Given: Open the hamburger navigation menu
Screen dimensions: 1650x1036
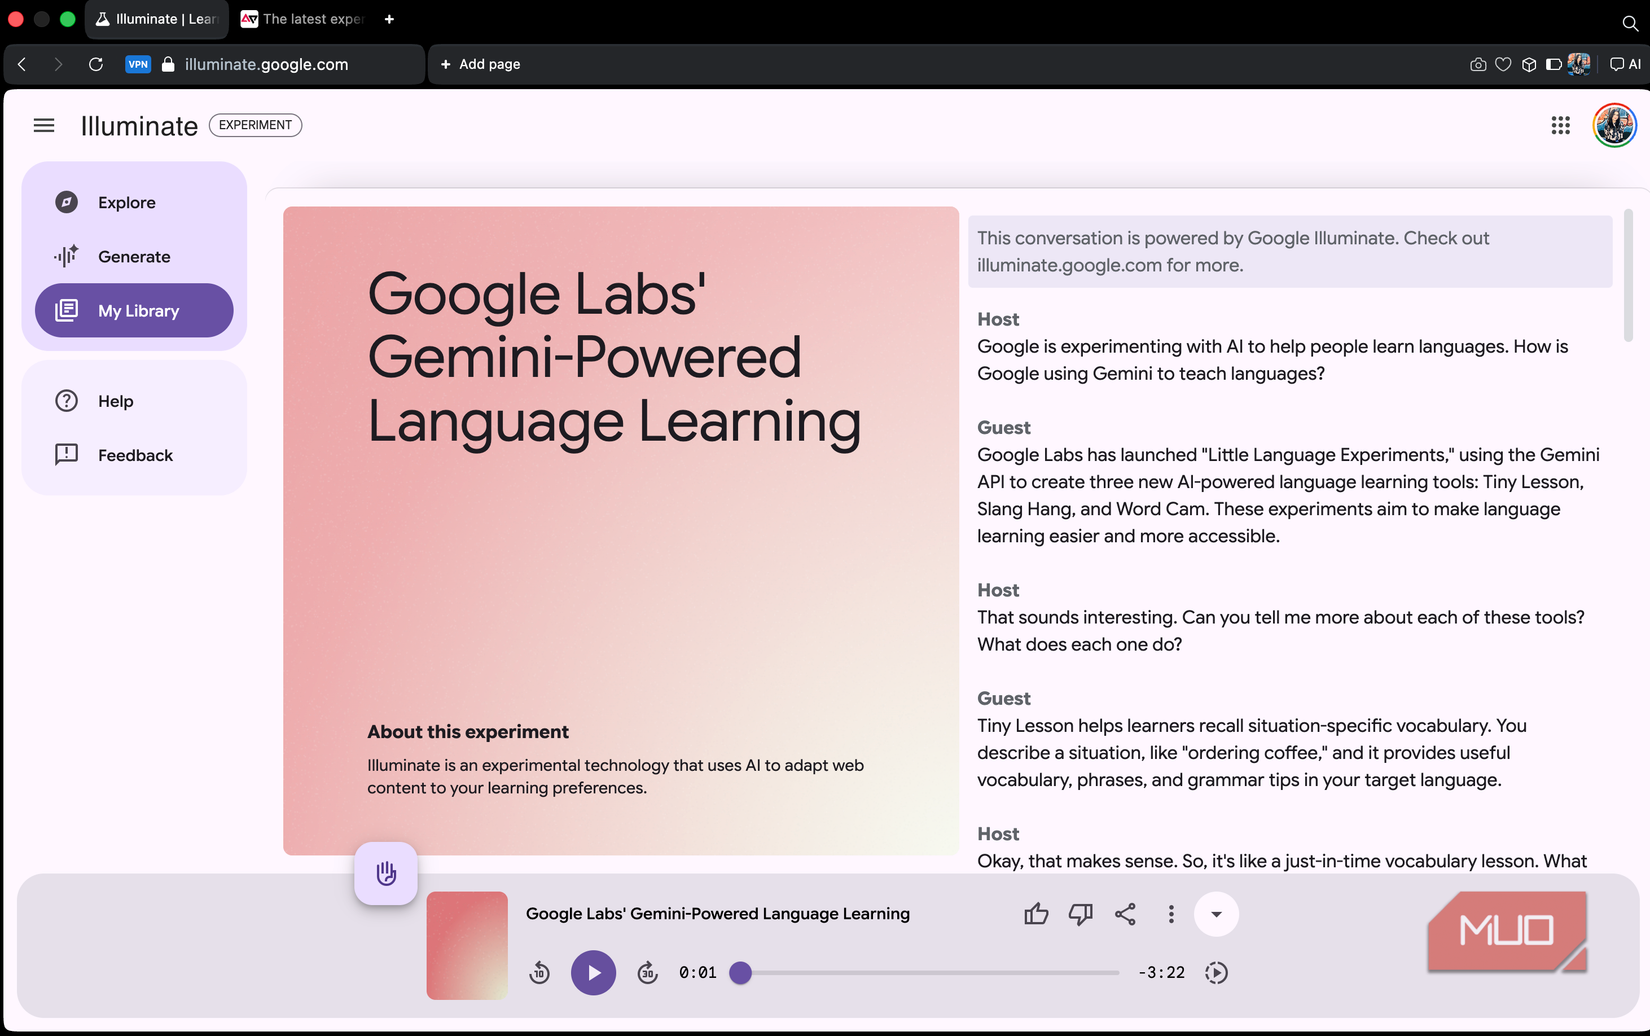Looking at the screenshot, I should click(x=44, y=125).
